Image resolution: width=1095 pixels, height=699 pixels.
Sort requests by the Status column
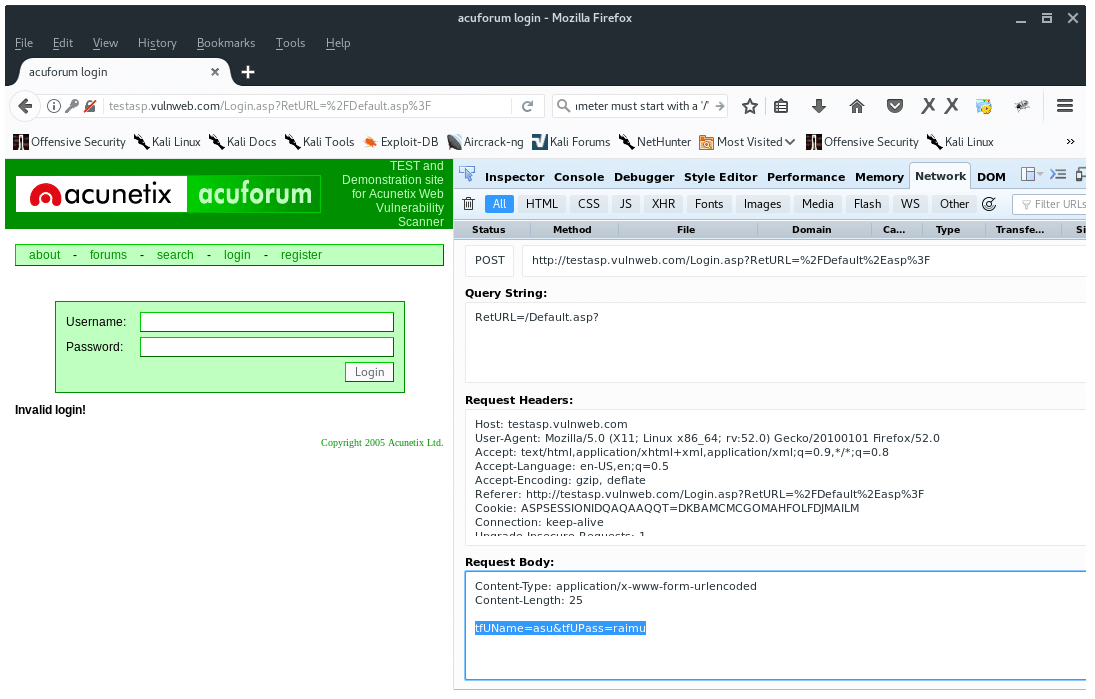point(489,230)
